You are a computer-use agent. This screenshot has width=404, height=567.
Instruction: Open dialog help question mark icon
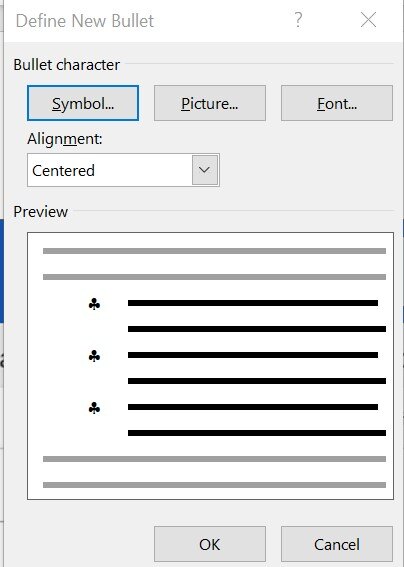click(x=298, y=20)
